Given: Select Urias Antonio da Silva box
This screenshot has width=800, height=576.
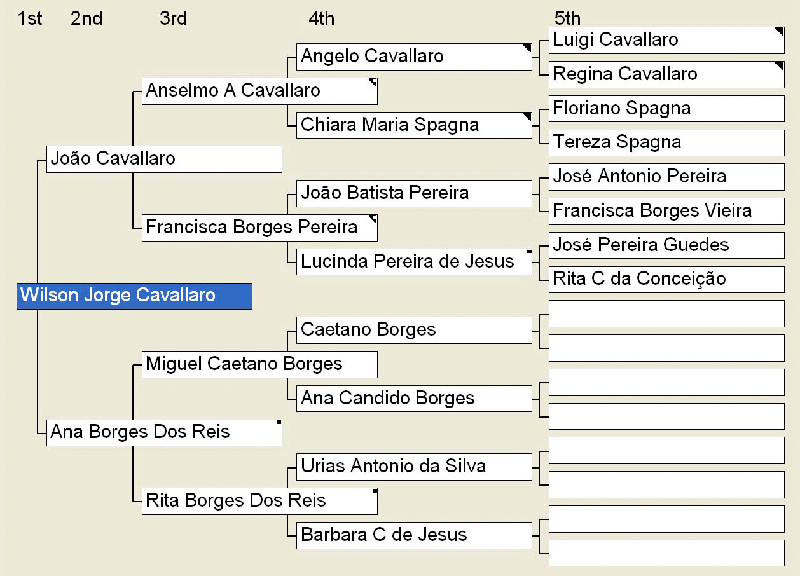Looking at the screenshot, I should (x=414, y=467).
